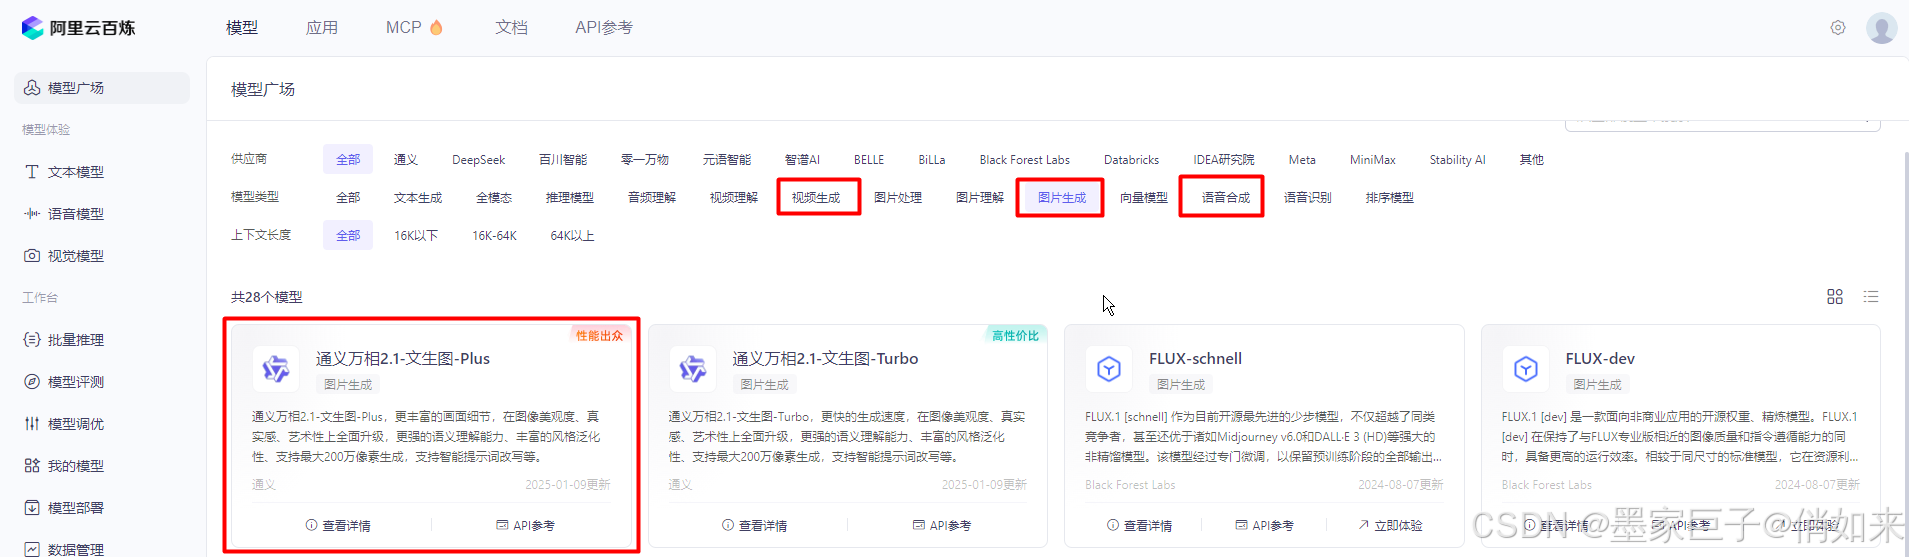Open 模型广场 in the sidebar
Viewport: 1909px width, 557px height.
[x=102, y=88]
